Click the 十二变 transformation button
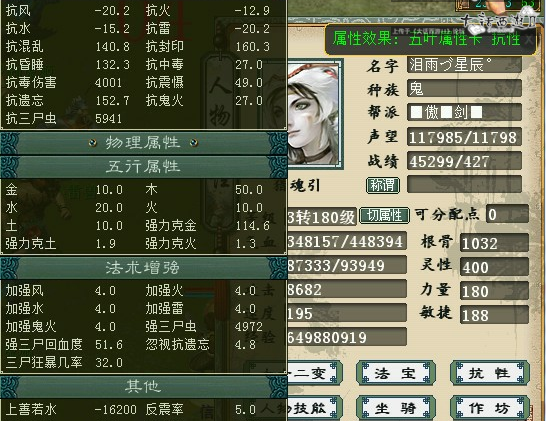546x421 pixels. (313, 373)
